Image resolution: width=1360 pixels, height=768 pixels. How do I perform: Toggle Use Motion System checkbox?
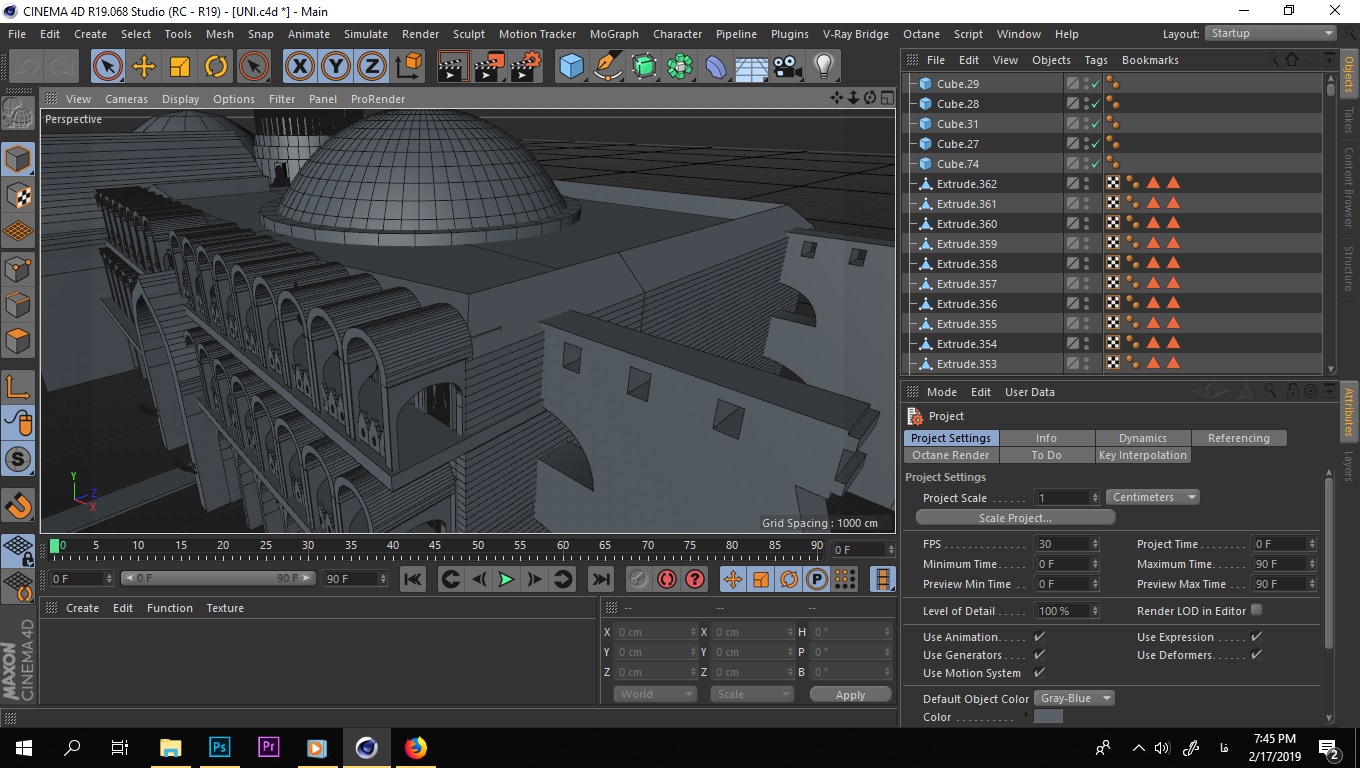click(x=1039, y=673)
